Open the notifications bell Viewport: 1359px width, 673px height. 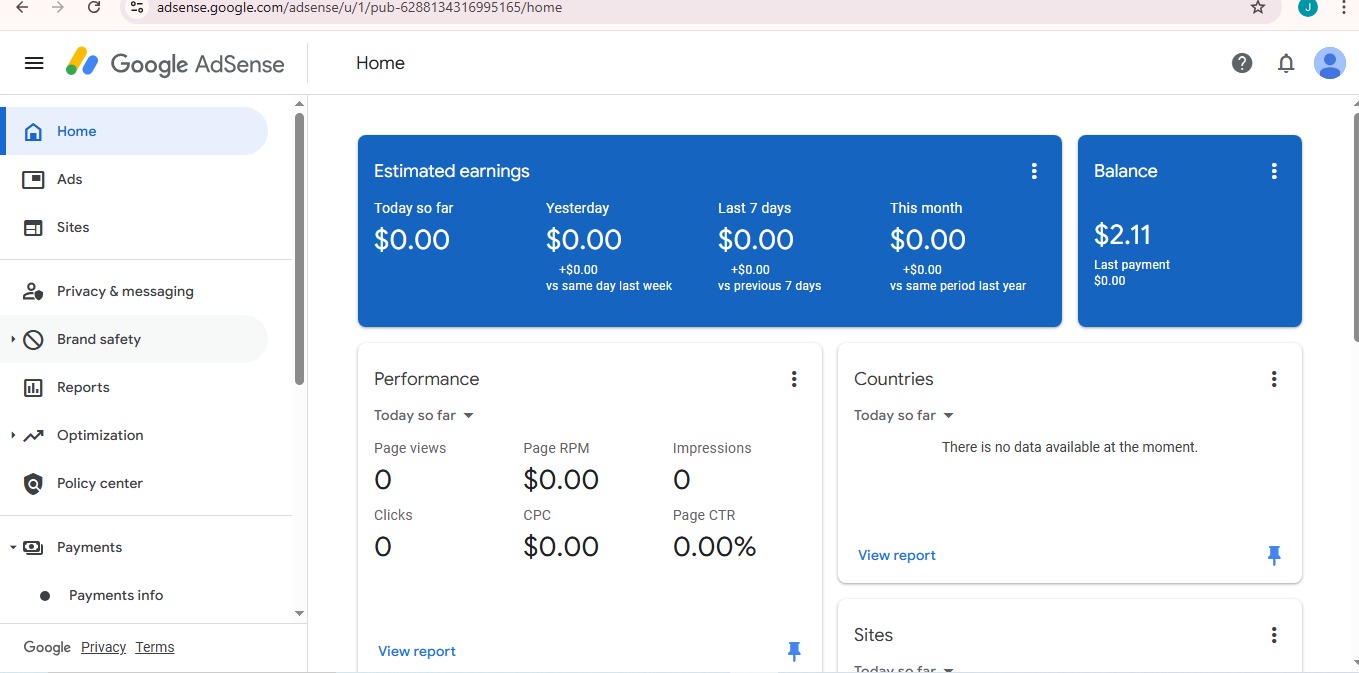click(x=1286, y=63)
